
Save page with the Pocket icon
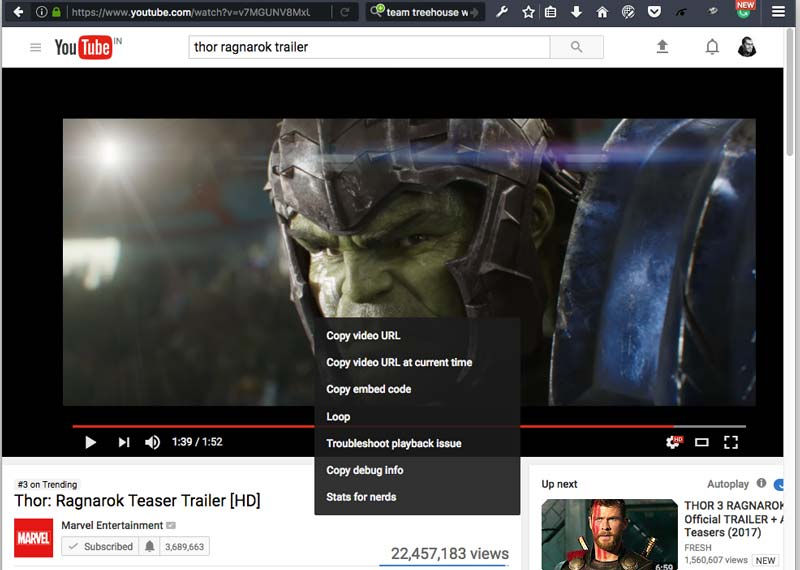click(x=654, y=12)
